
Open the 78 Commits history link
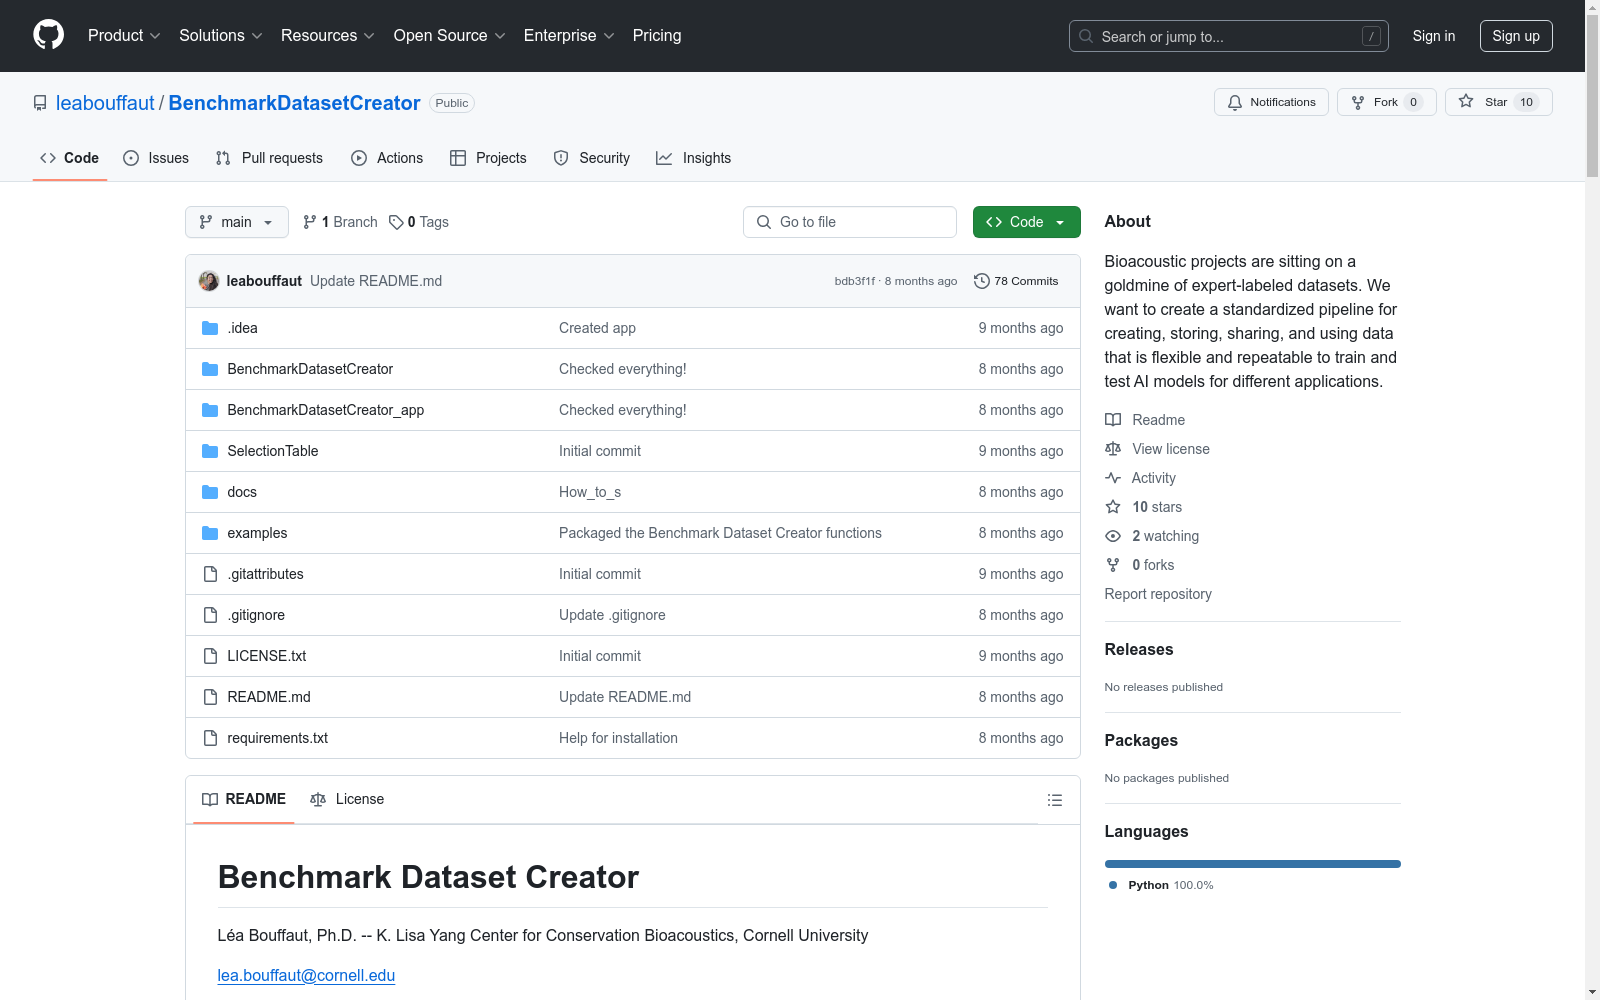pyautogui.click(x=1016, y=281)
